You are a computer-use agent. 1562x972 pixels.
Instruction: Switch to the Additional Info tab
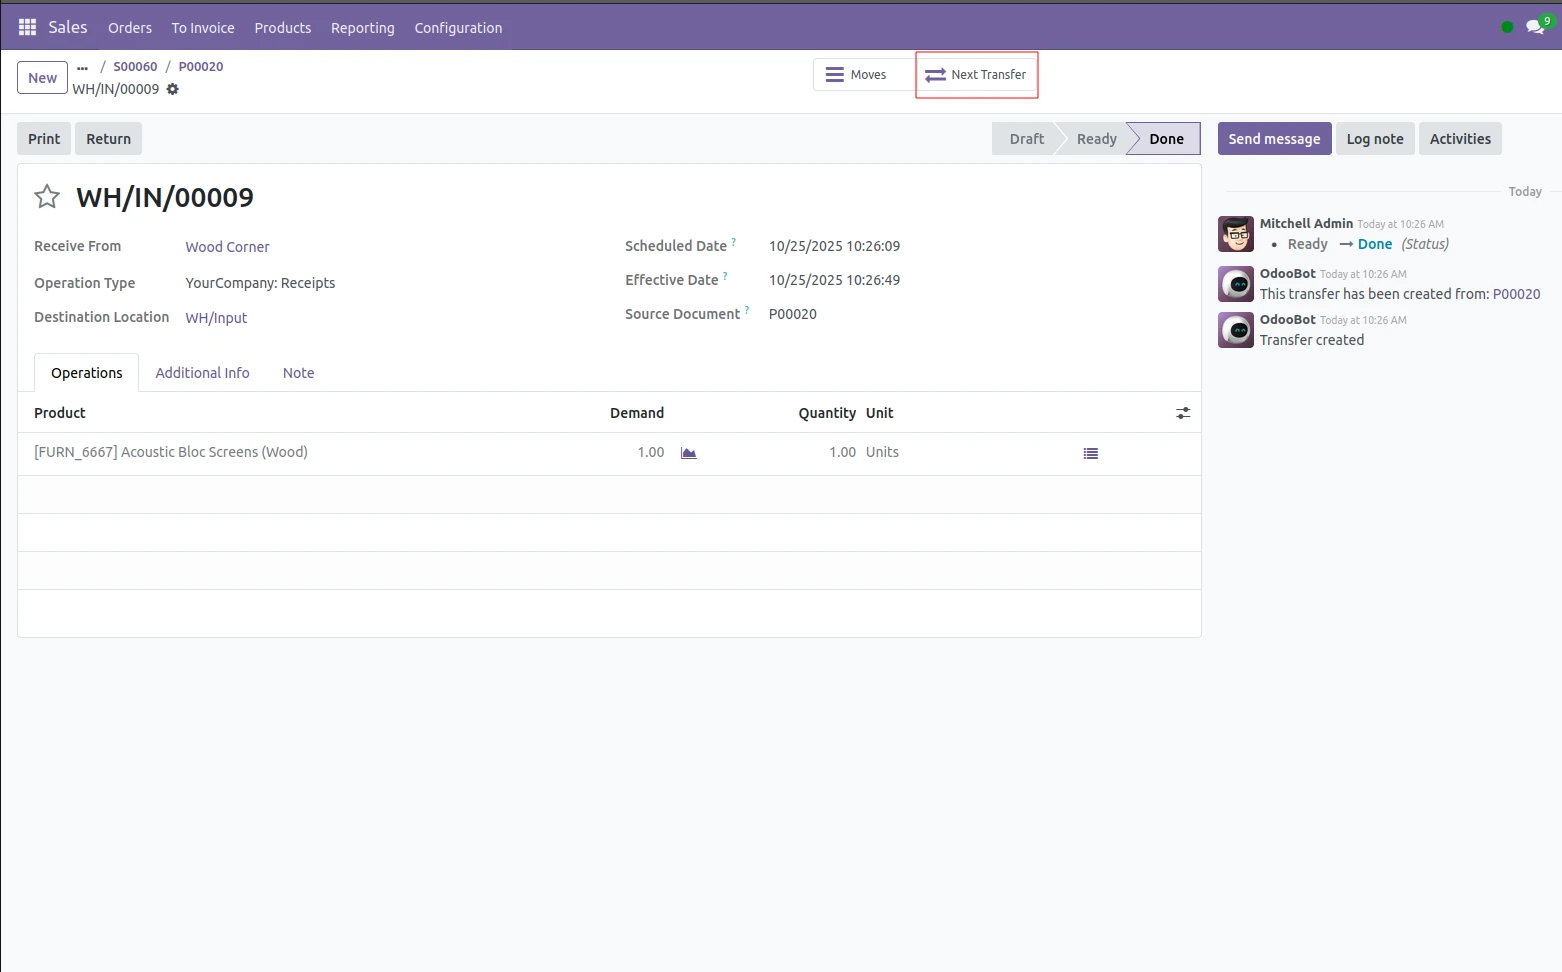tap(202, 373)
